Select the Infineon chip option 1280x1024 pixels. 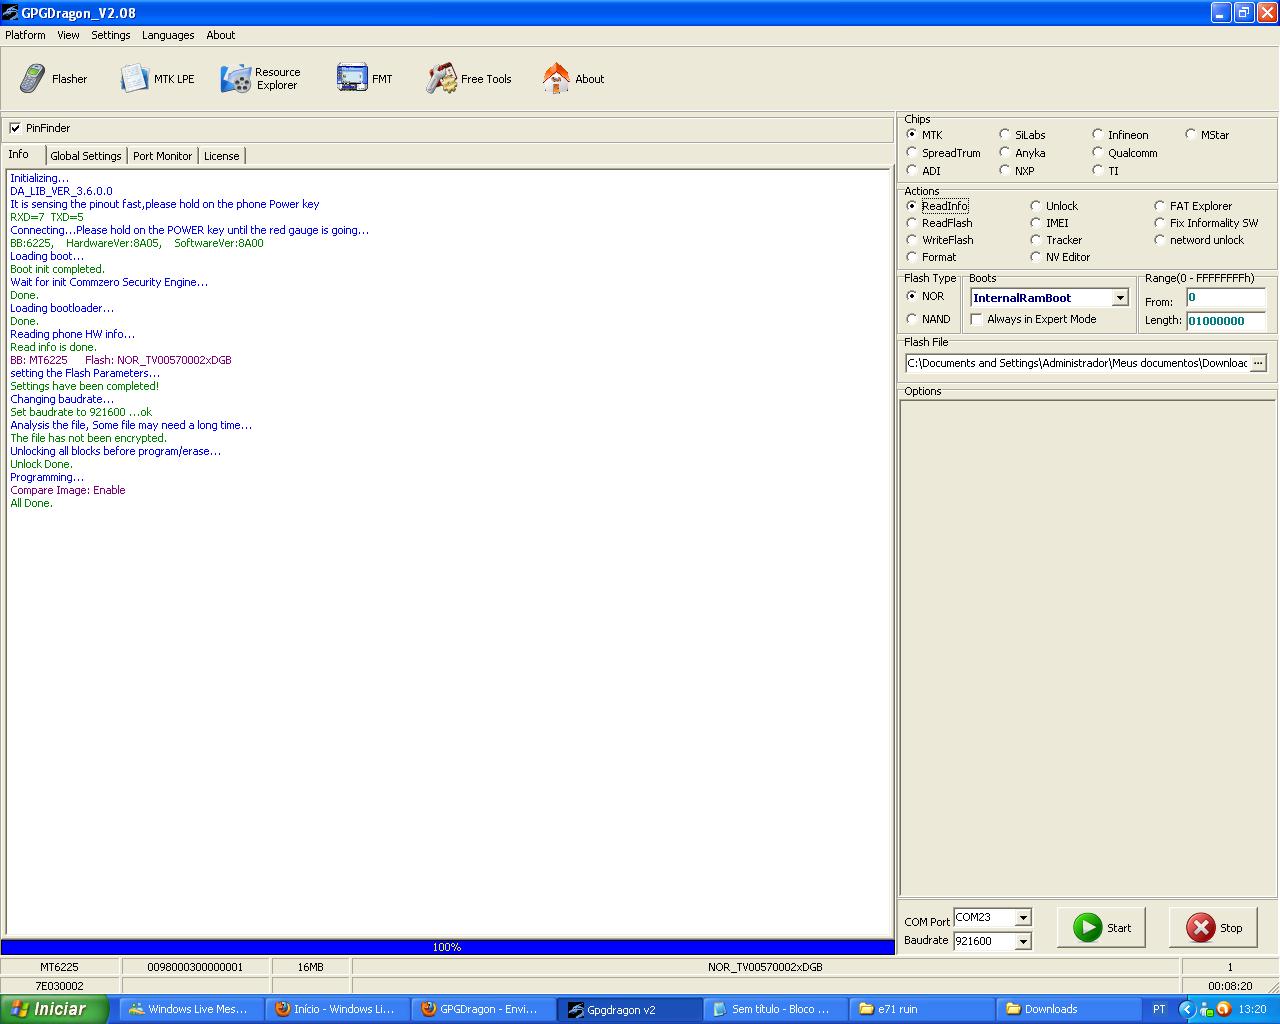[1097, 134]
